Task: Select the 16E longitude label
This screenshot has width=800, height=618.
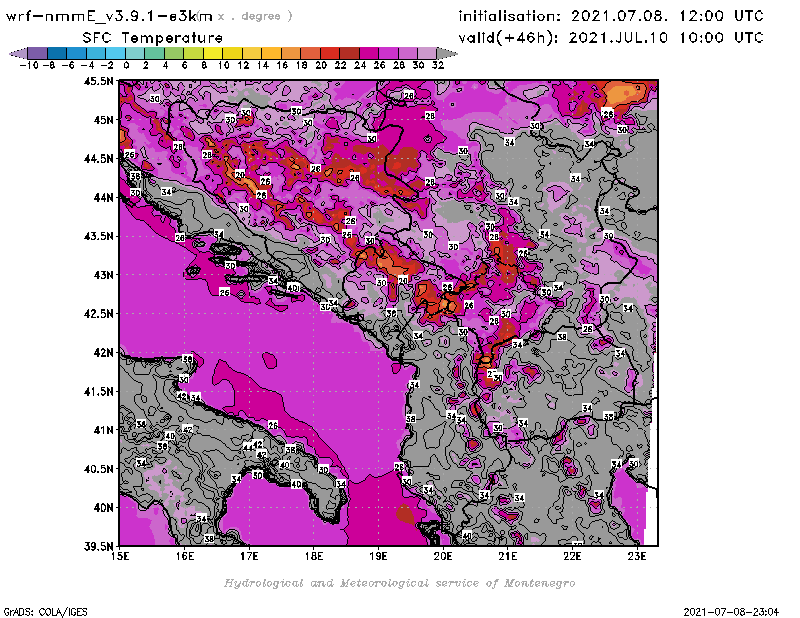Action: [x=185, y=556]
